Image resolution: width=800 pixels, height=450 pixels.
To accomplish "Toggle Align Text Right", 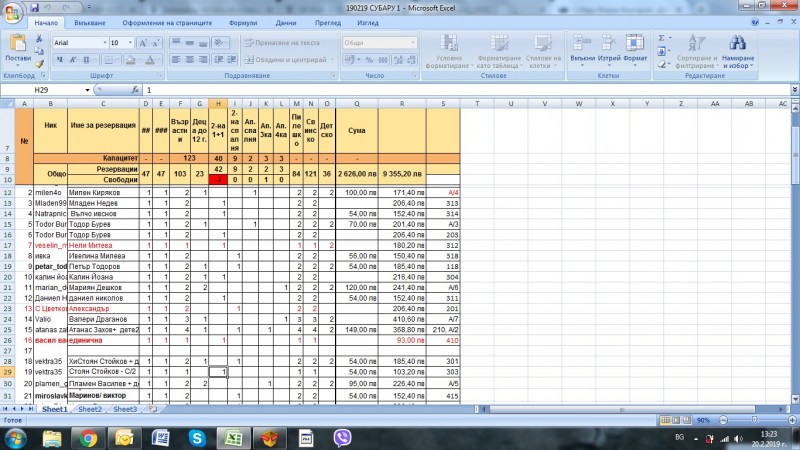I will click(203, 60).
